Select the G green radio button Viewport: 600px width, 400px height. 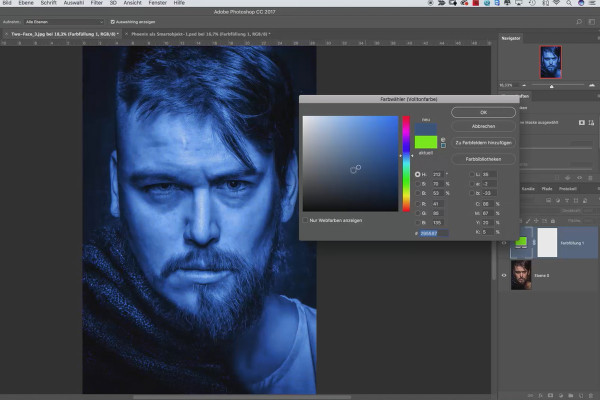click(417, 213)
